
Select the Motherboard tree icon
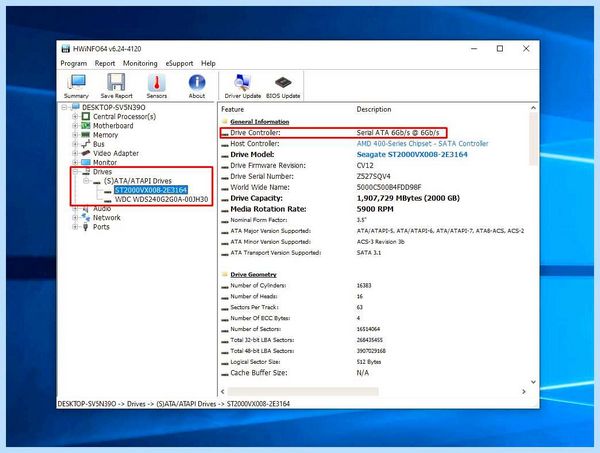tap(86, 125)
